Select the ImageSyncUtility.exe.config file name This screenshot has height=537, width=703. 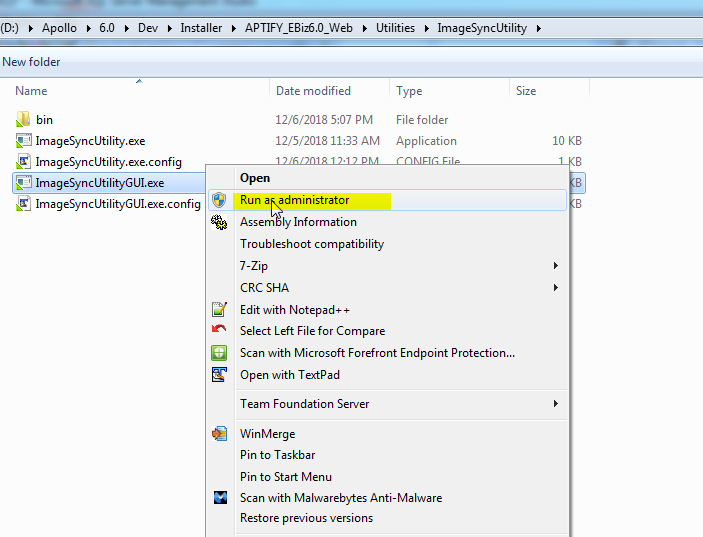(108, 162)
